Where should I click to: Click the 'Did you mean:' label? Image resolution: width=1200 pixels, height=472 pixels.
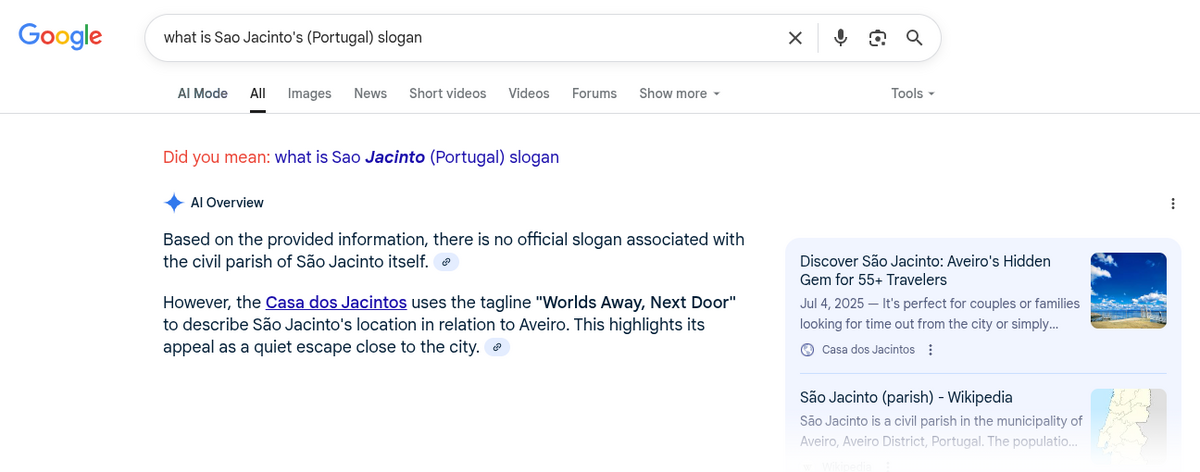coord(216,157)
